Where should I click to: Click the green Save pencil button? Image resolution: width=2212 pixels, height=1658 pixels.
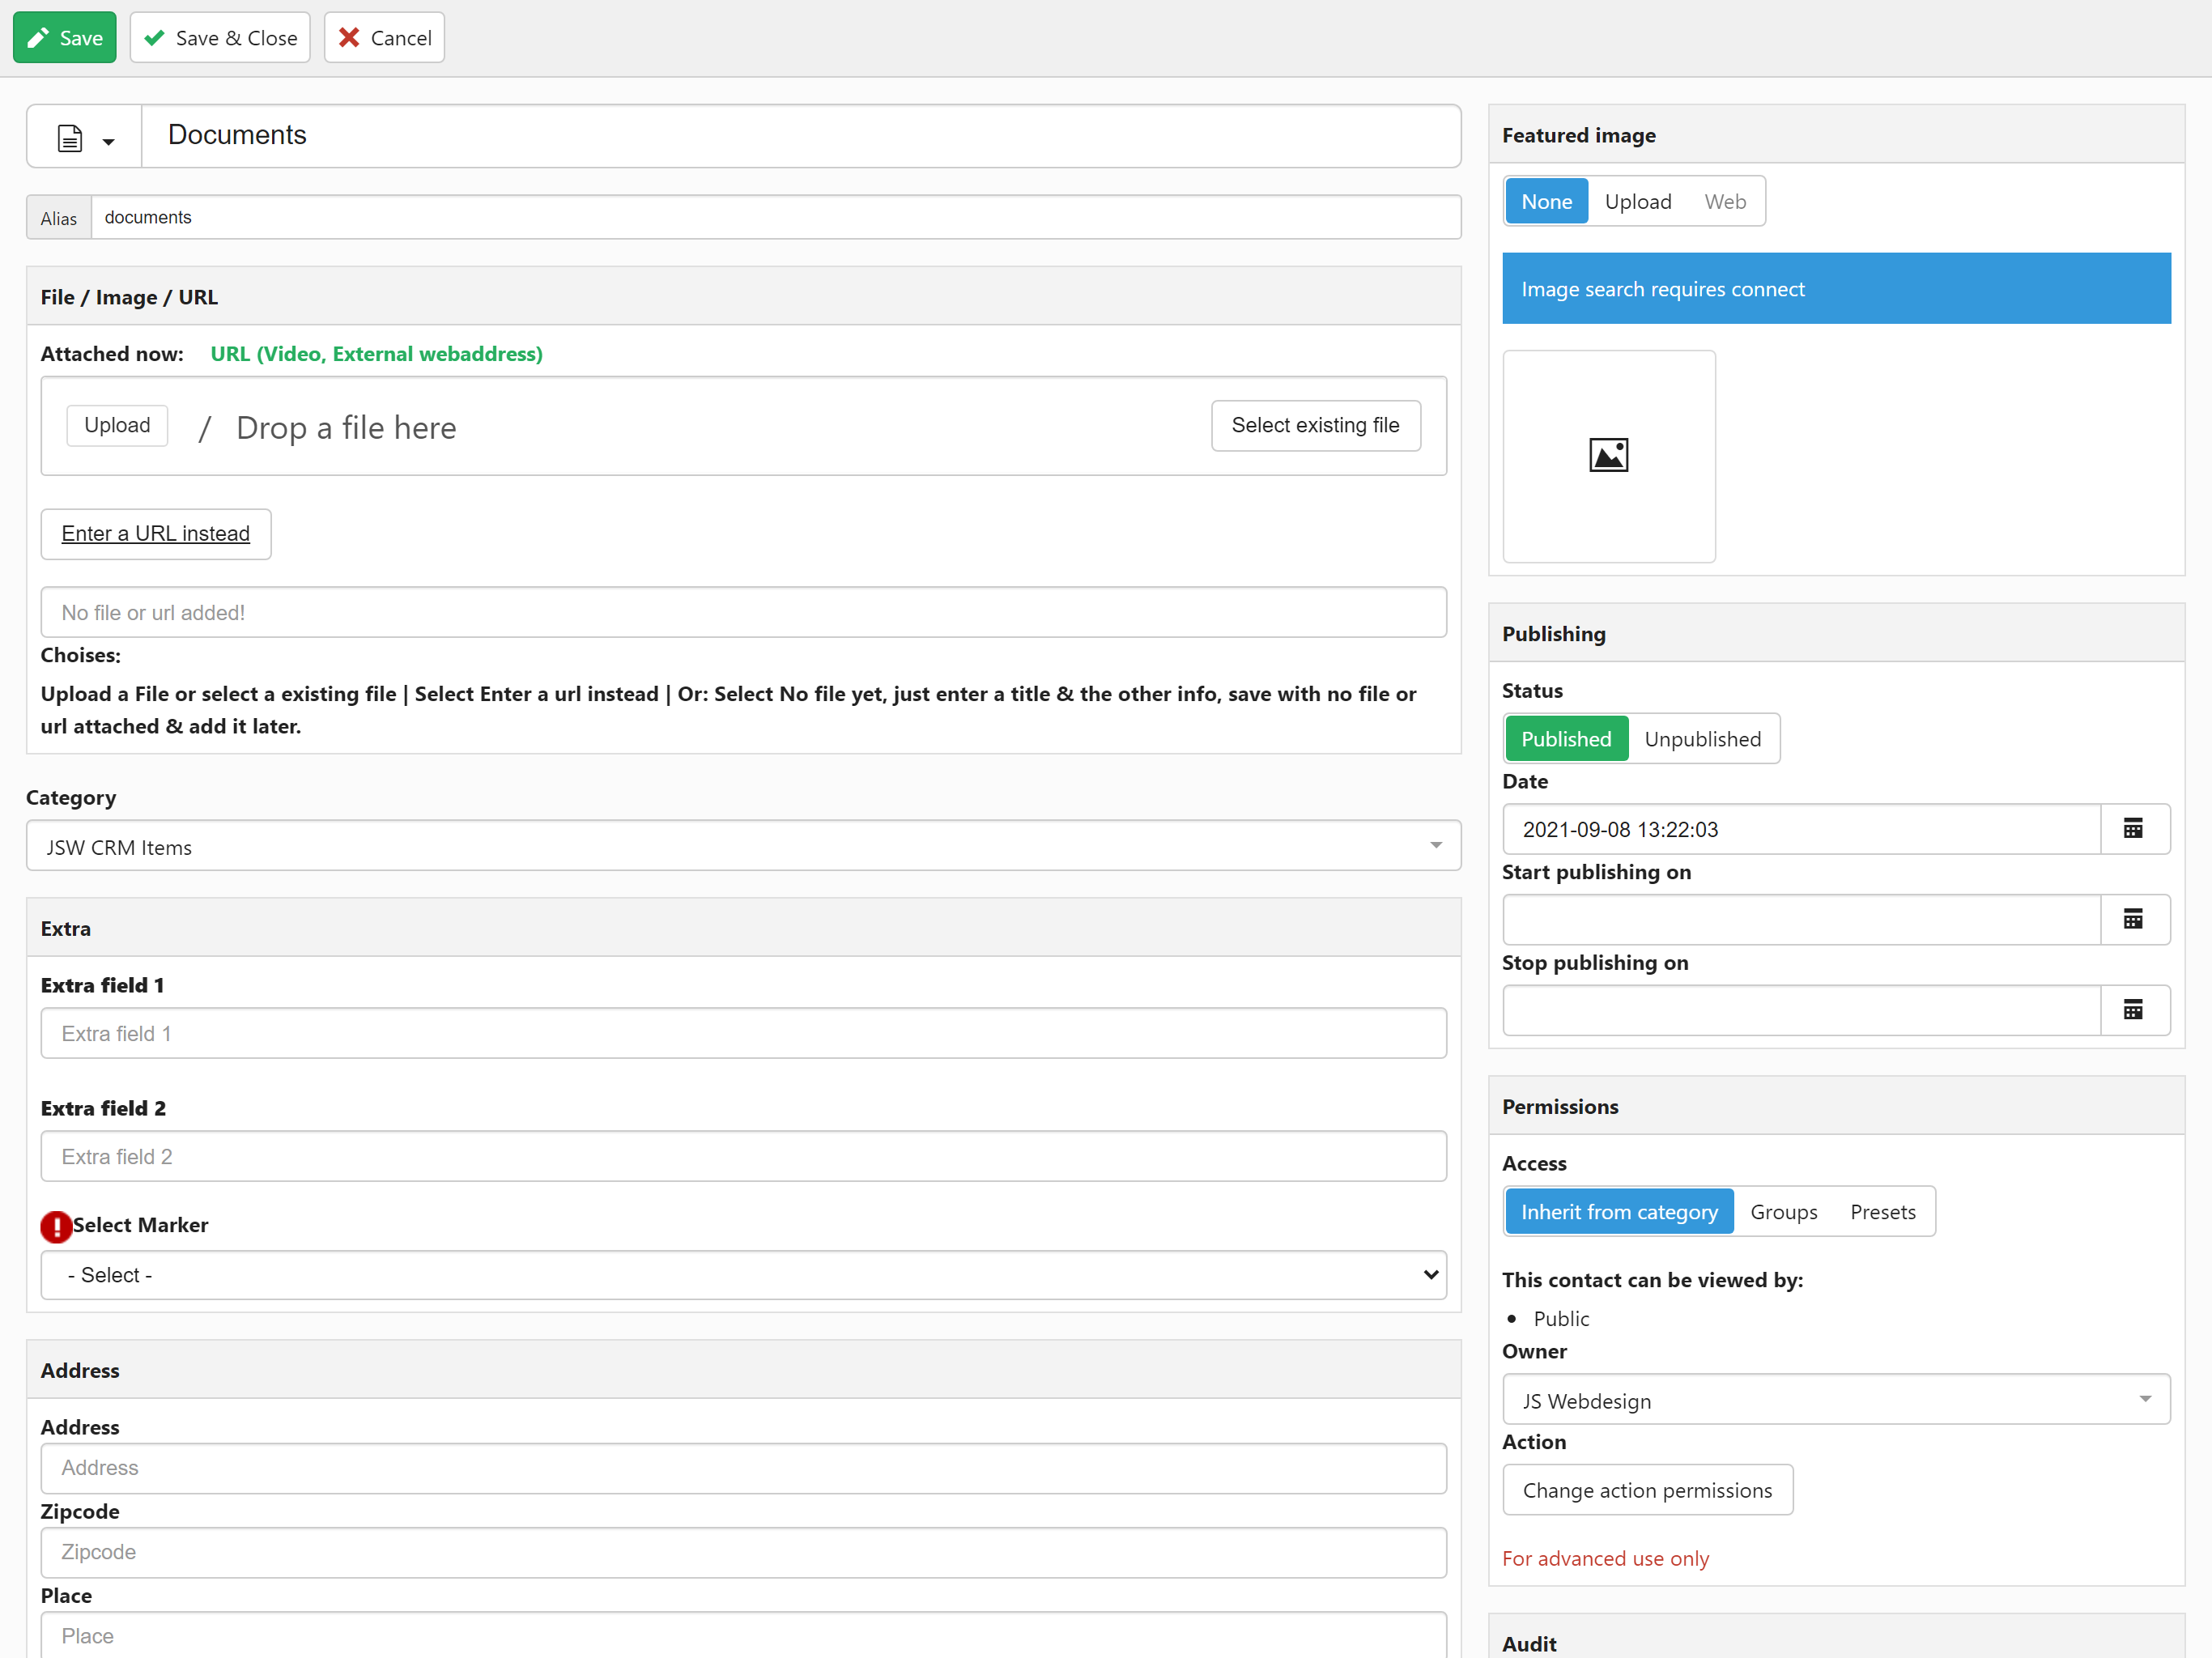pos(65,38)
